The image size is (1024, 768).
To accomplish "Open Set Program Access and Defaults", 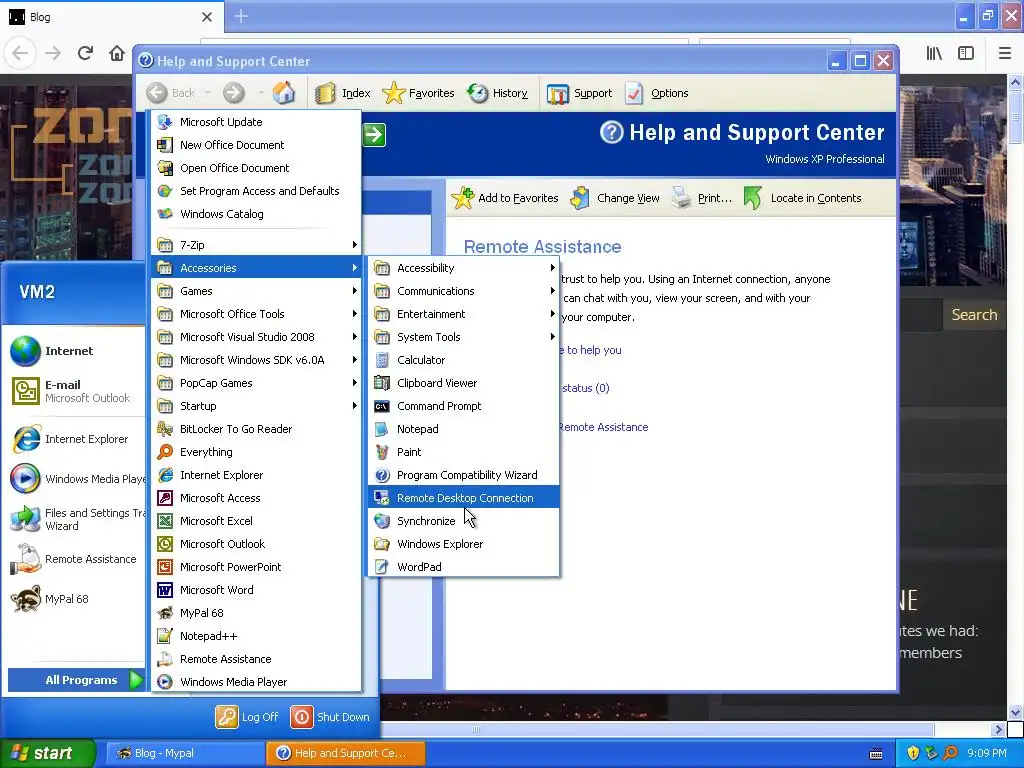I will 257,191.
